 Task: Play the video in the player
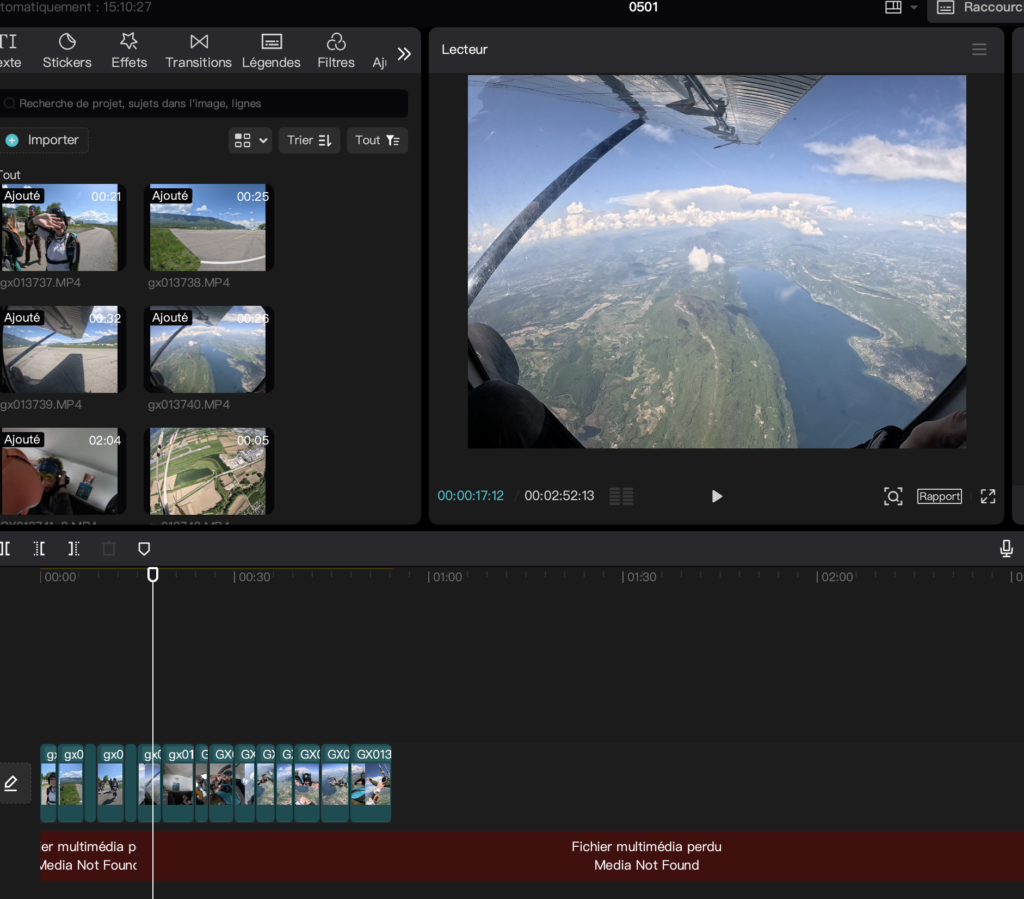tap(716, 496)
